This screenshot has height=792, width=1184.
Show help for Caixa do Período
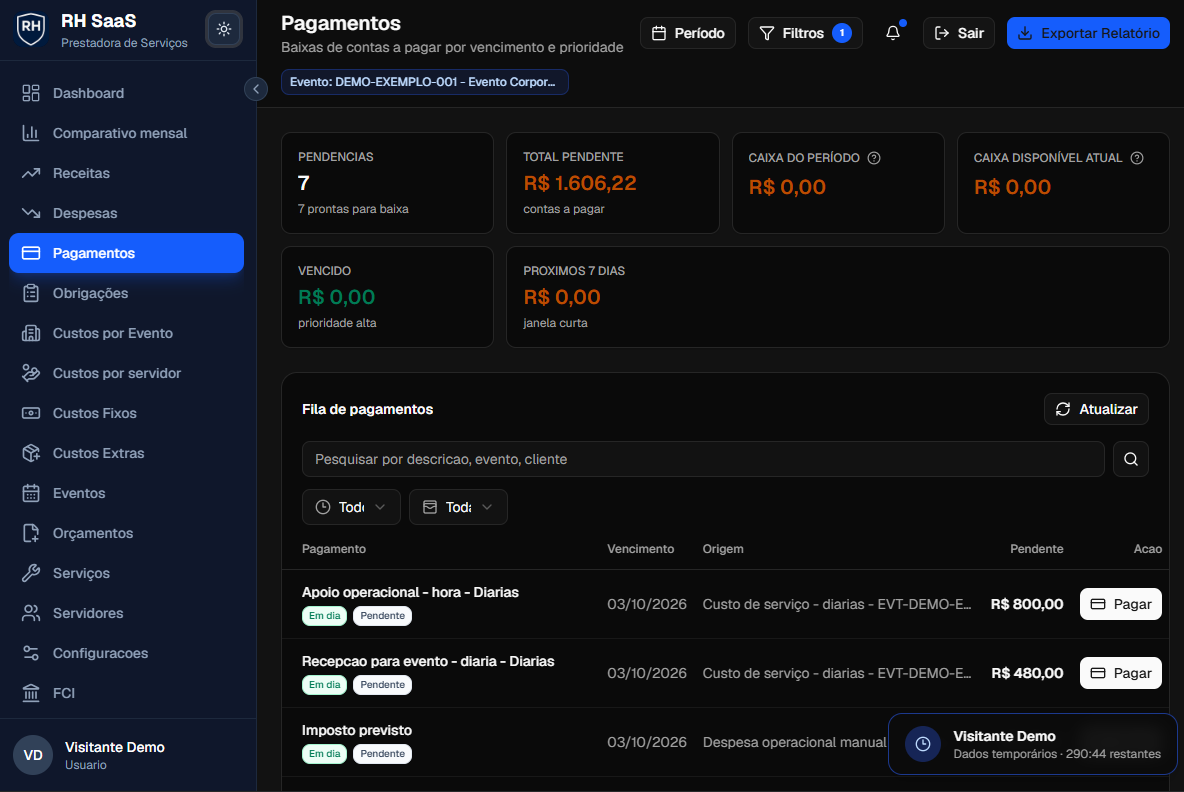[x=874, y=158]
